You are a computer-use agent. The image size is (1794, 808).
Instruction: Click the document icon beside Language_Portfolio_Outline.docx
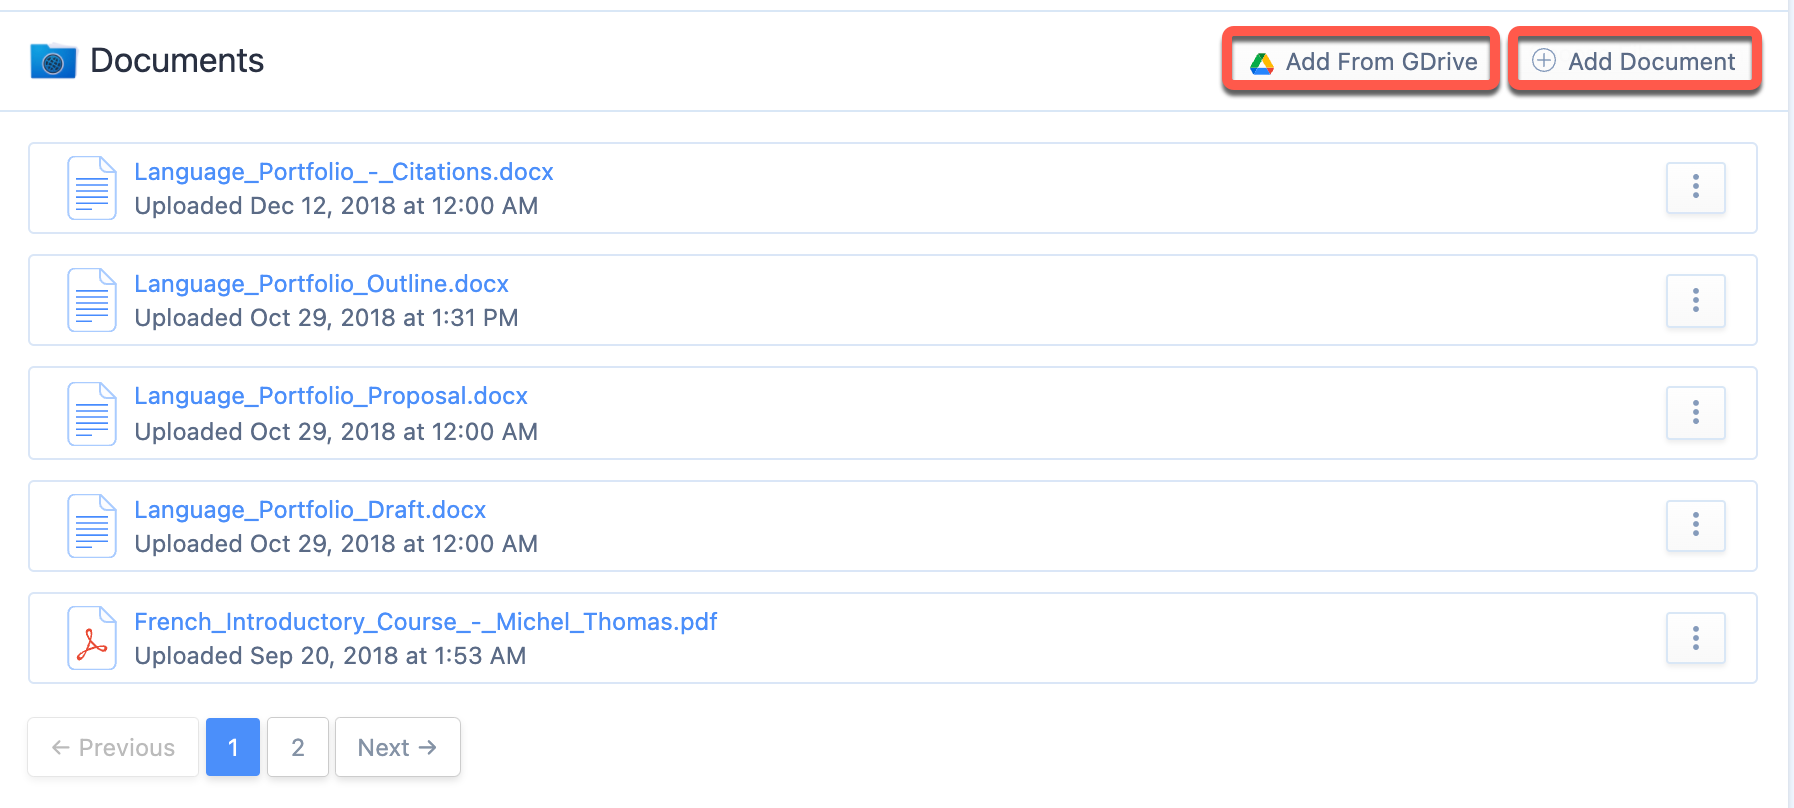pyautogui.click(x=92, y=300)
